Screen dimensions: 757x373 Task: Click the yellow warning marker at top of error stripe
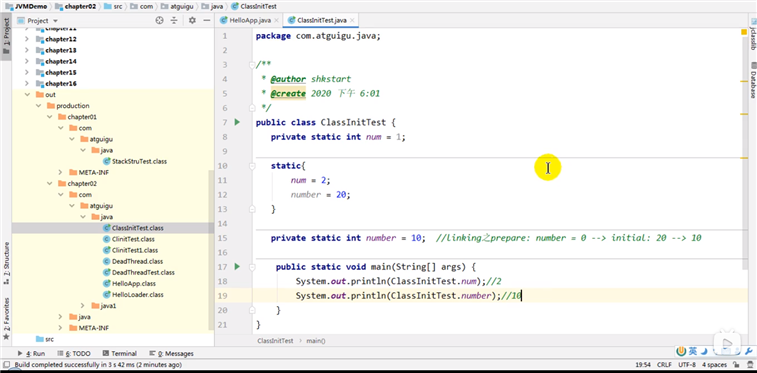pos(744,32)
